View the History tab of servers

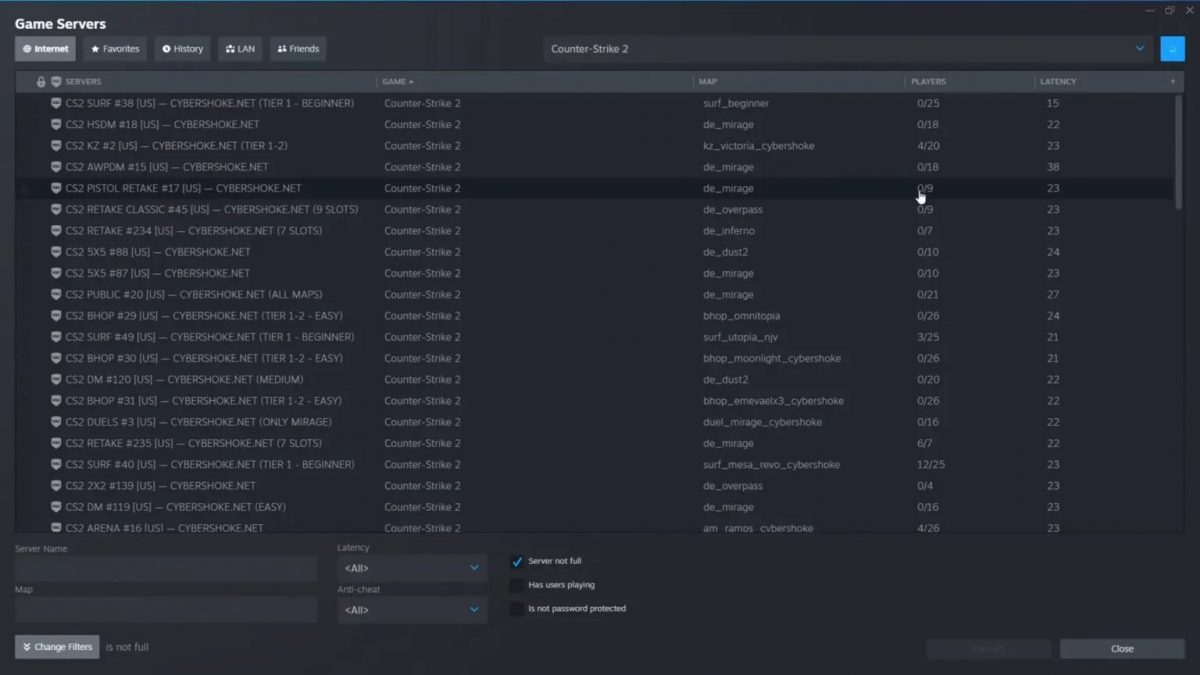(182, 48)
